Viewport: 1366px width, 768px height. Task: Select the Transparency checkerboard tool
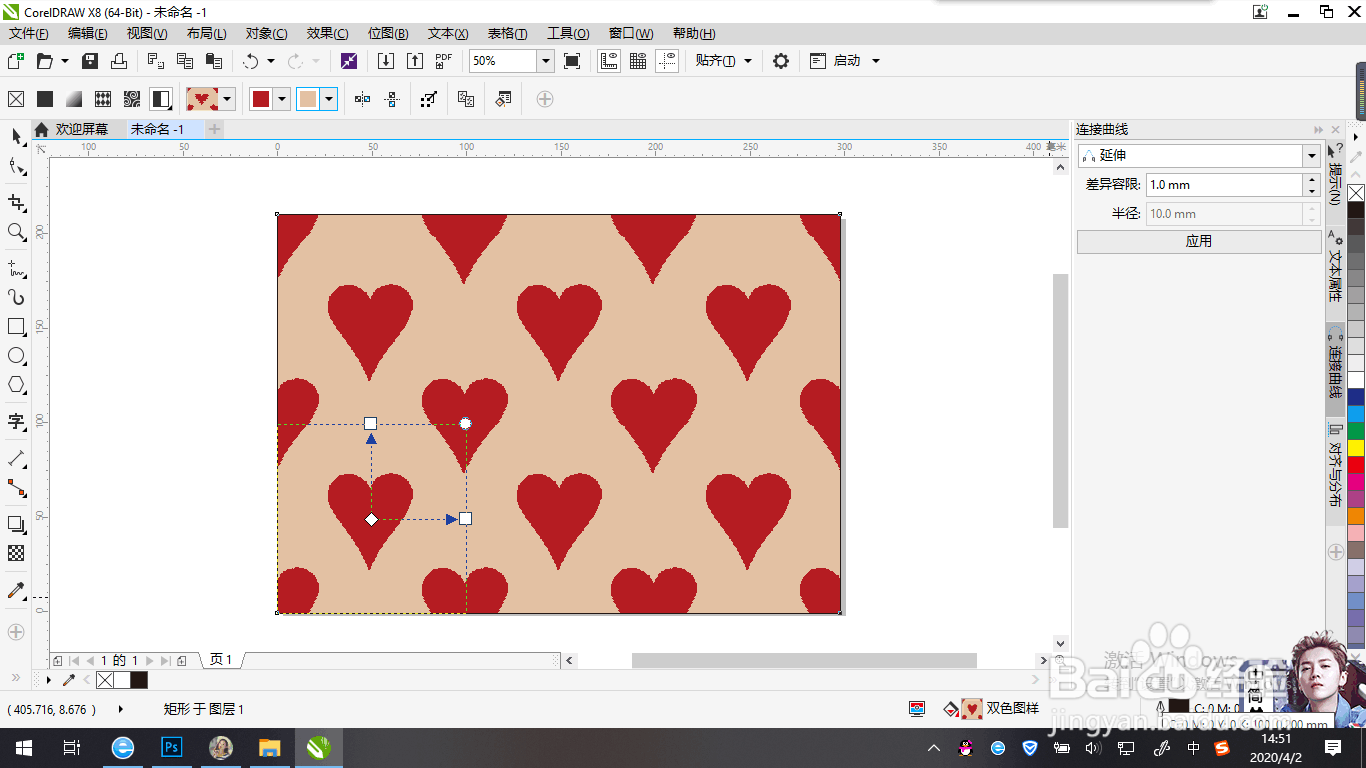click(16, 553)
